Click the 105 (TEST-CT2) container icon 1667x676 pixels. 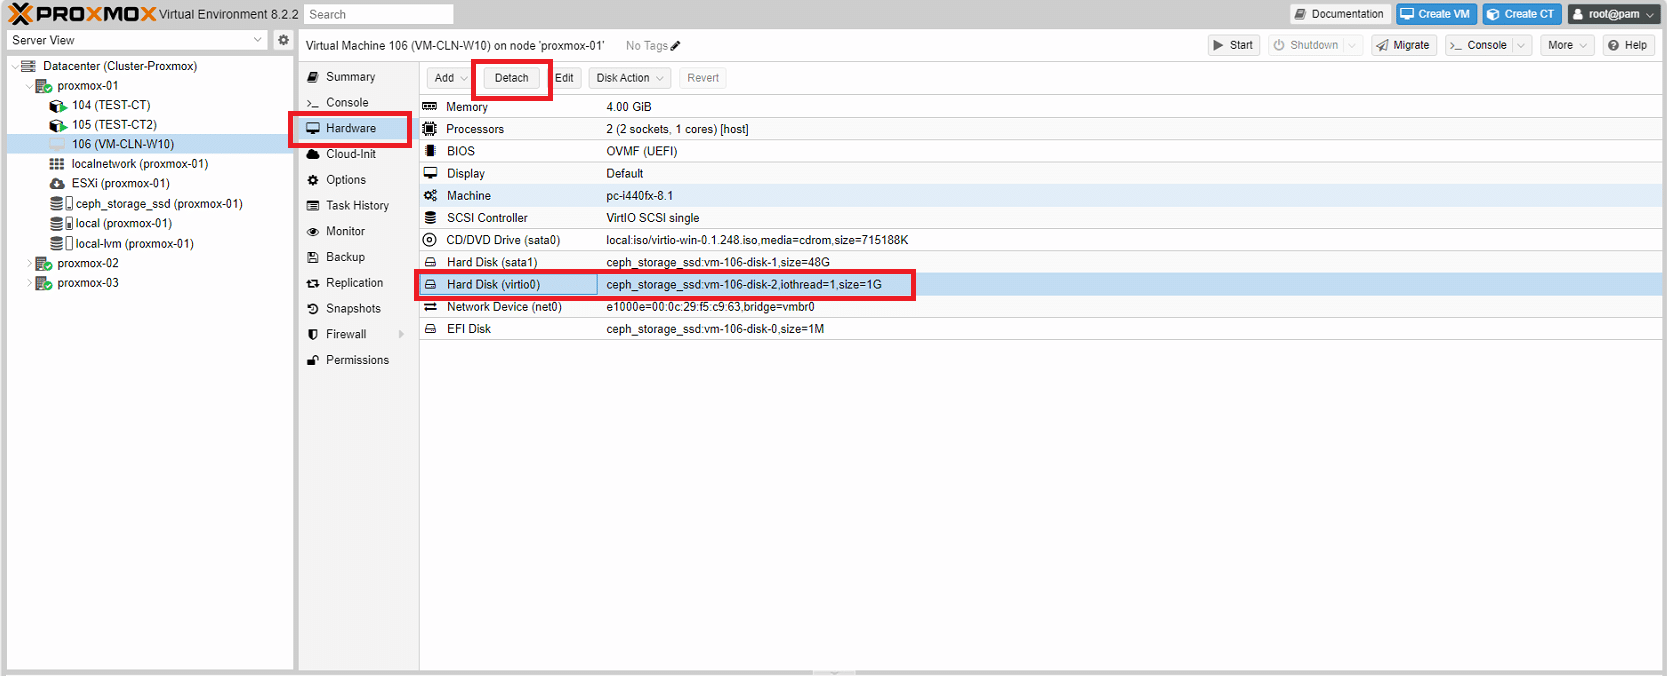click(x=58, y=125)
